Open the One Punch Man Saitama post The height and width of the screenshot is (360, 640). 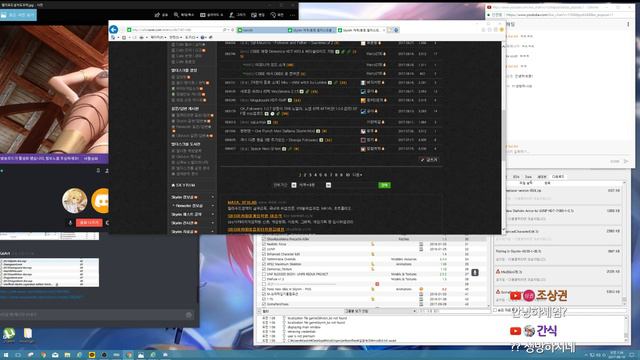click(x=278, y=131)
